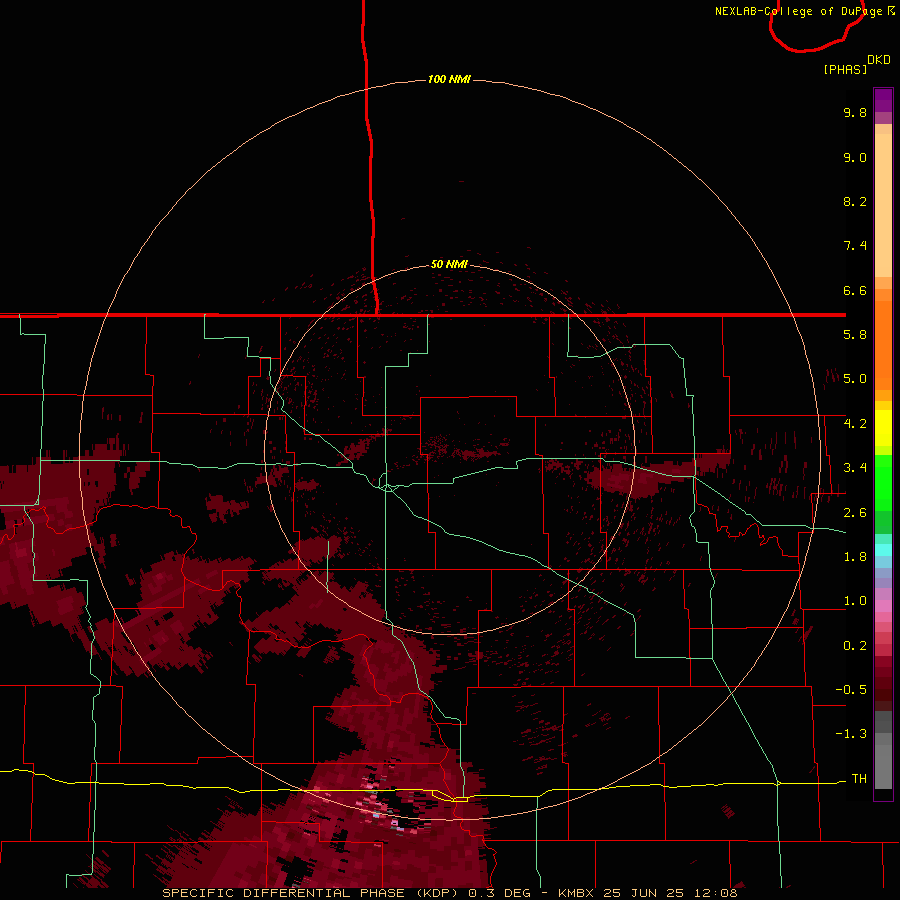Pick the bright green band on color bar
Image resolution: width=900 pixels, height=900 pixels.
pos(883,482)
